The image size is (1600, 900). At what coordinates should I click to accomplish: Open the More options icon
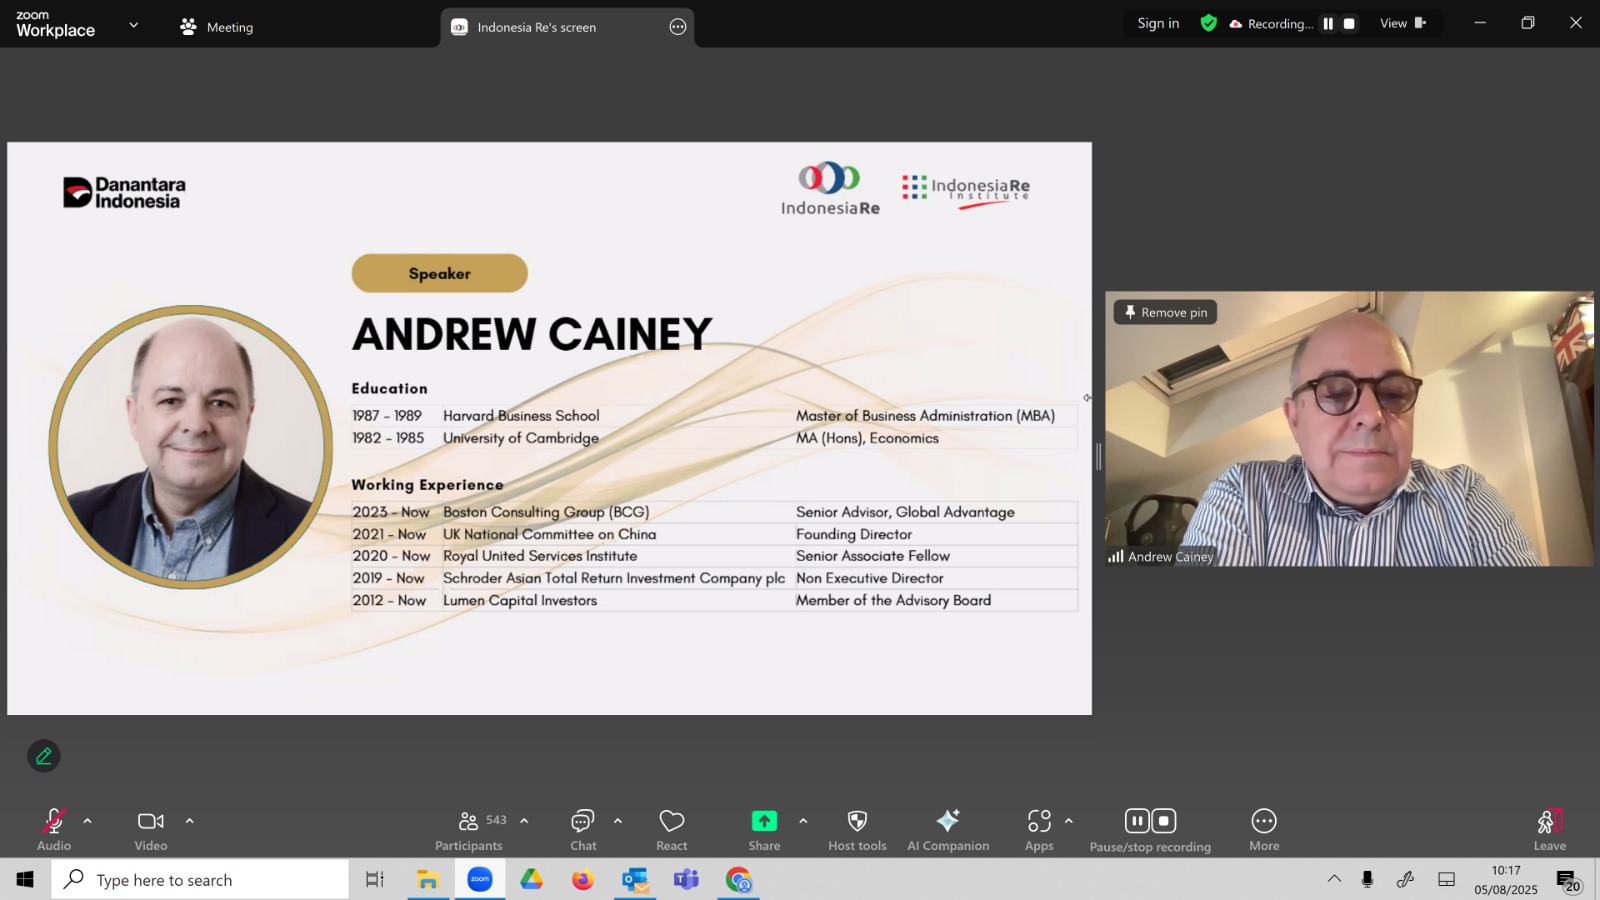pyautogui.click(x=1264, y=821)
